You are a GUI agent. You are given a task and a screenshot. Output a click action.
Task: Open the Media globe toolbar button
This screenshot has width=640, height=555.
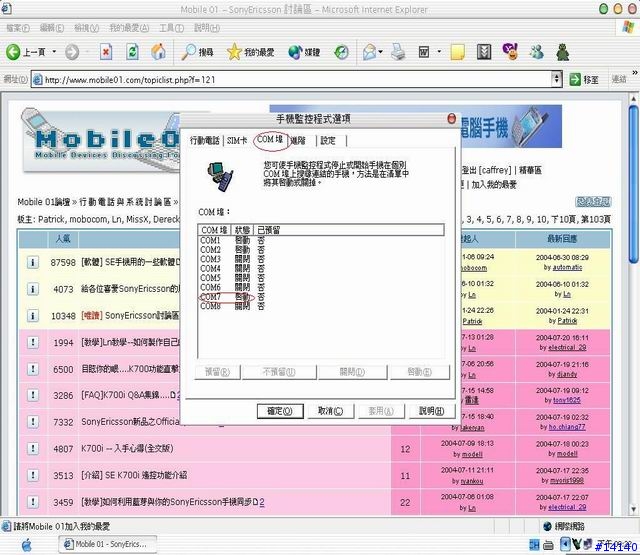(x=304, y=52)
